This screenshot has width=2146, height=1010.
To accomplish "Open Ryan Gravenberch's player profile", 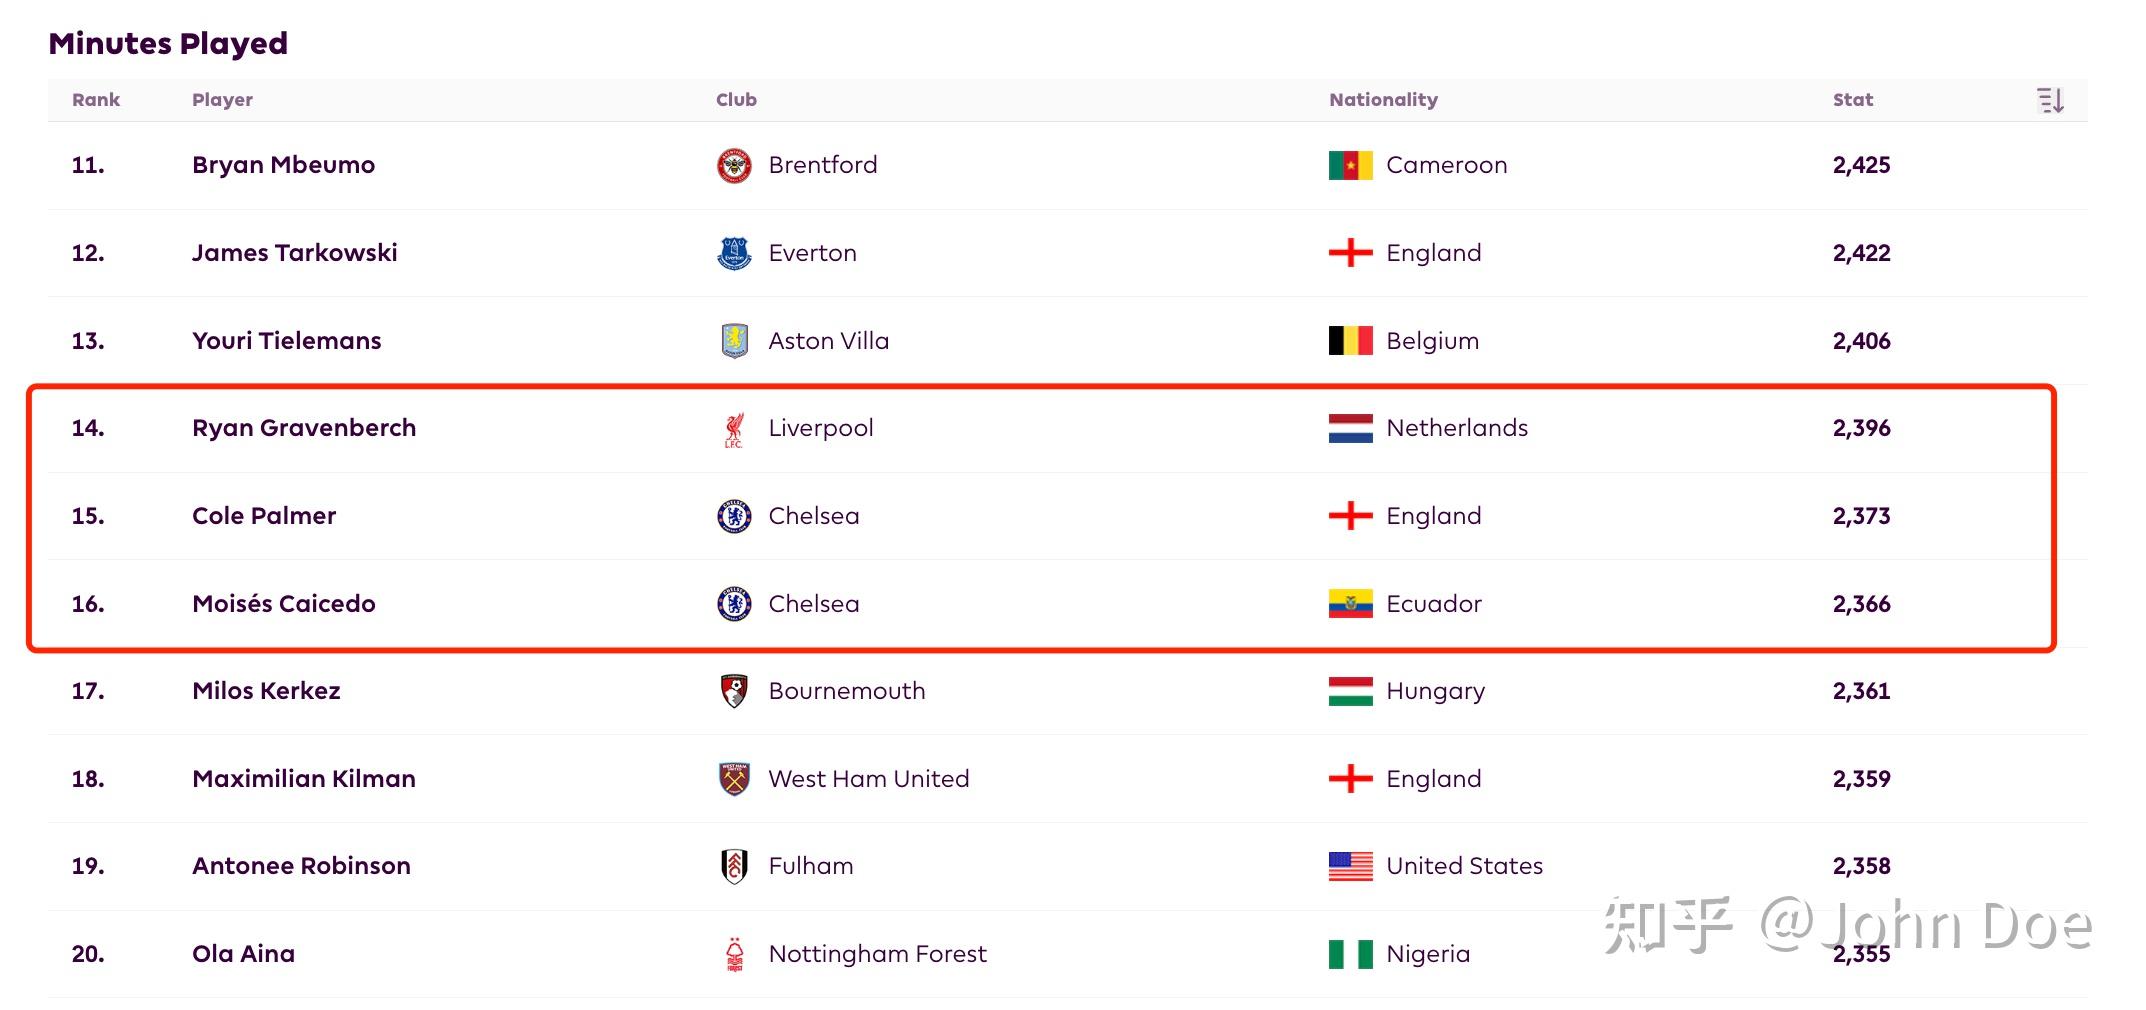I will click(x=304, y=428).
